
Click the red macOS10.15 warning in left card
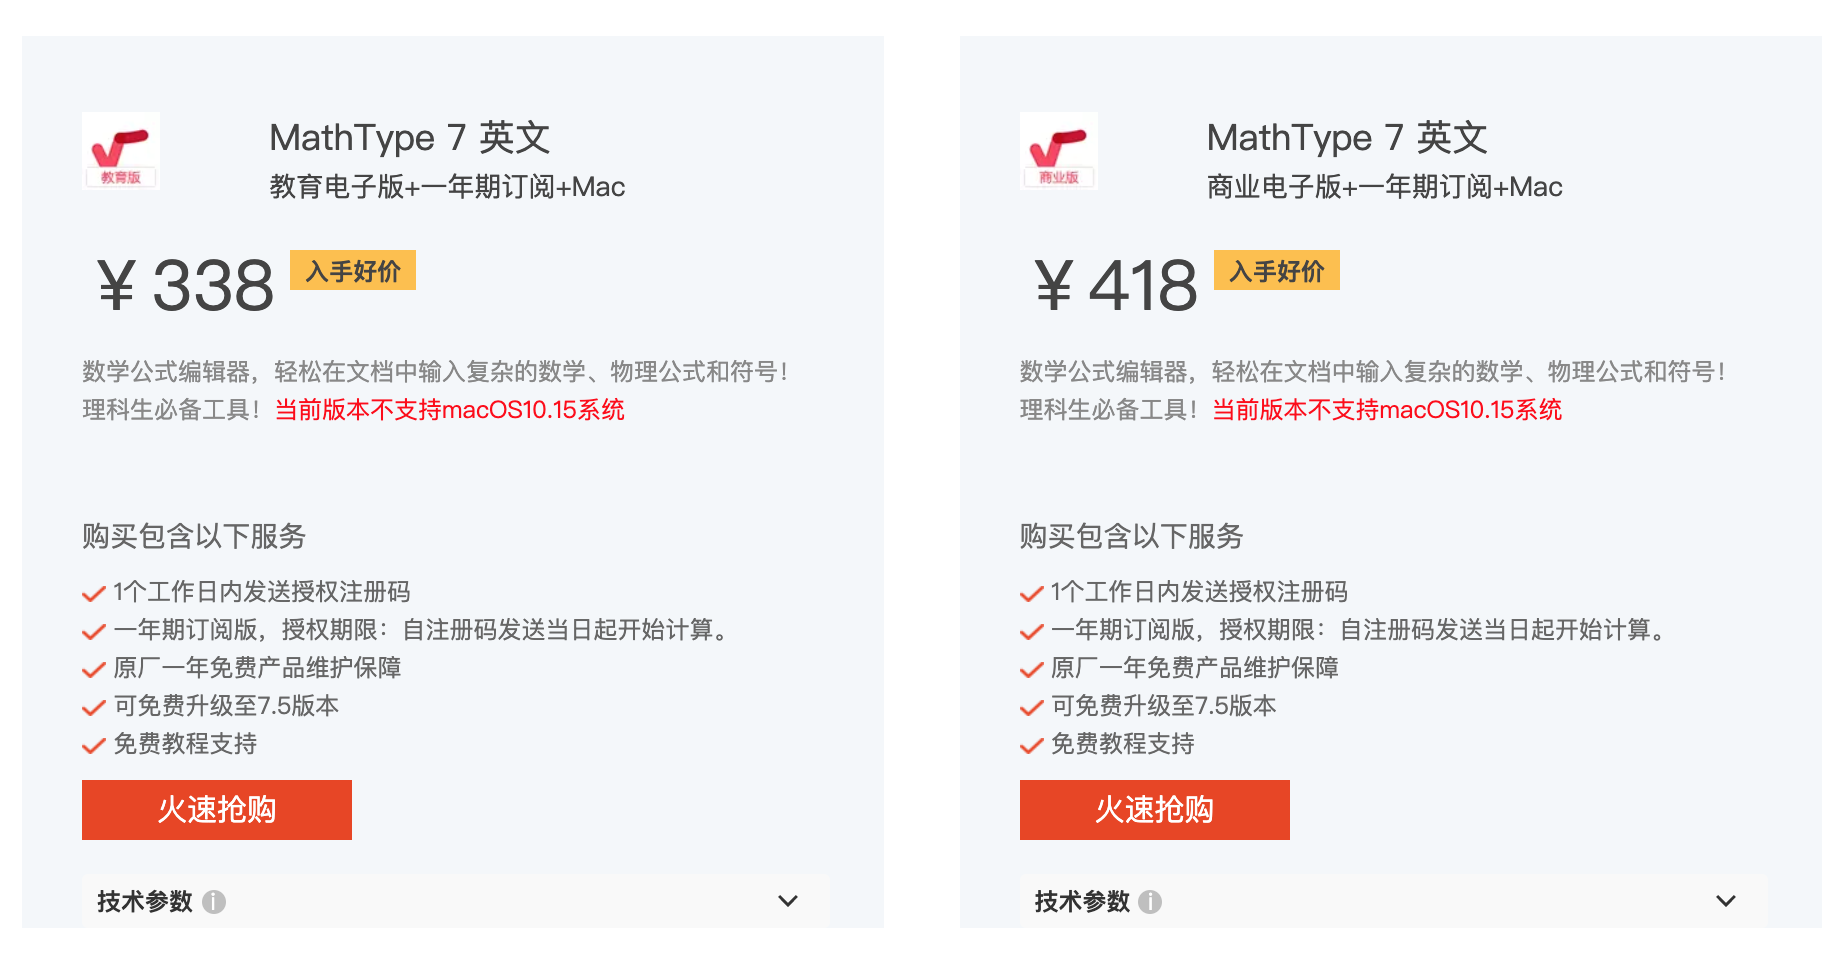(450, 410)
